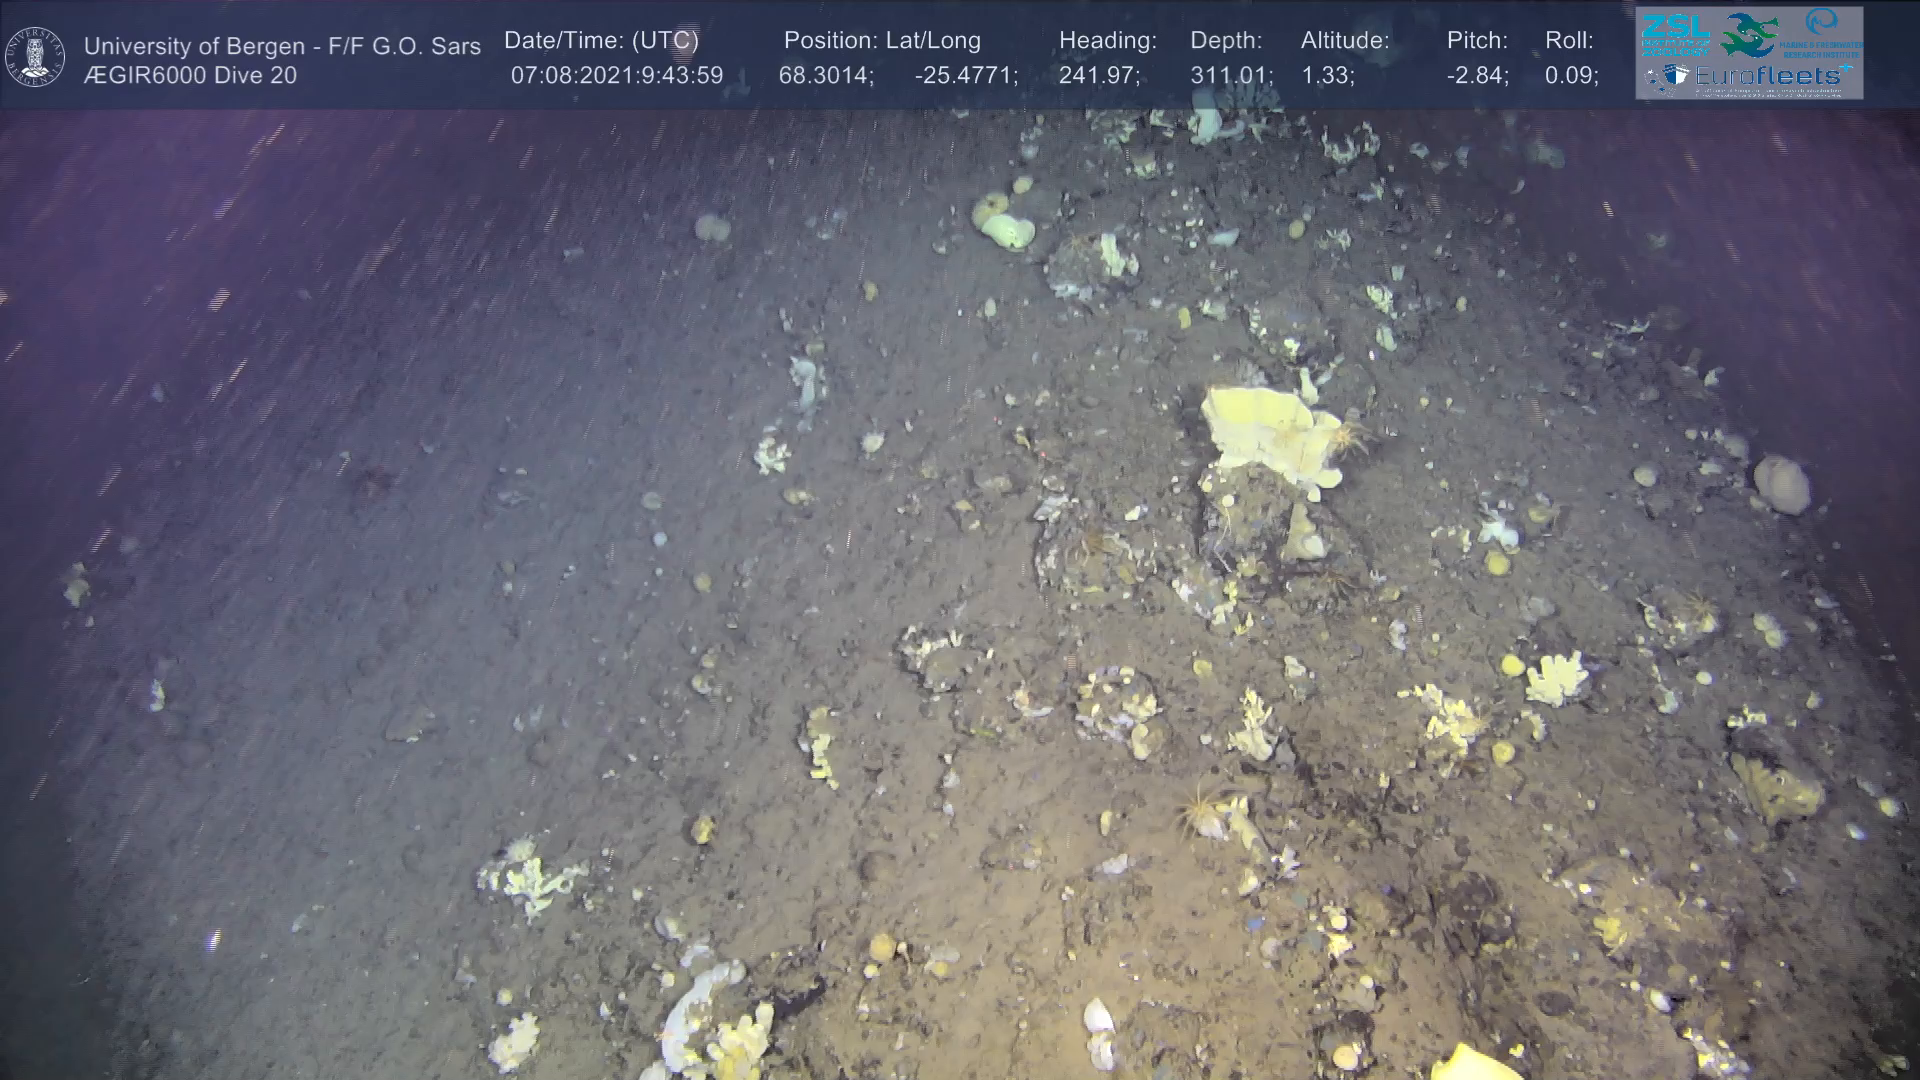
Task: Click the latitude value 68.3014
Action: 825,76
